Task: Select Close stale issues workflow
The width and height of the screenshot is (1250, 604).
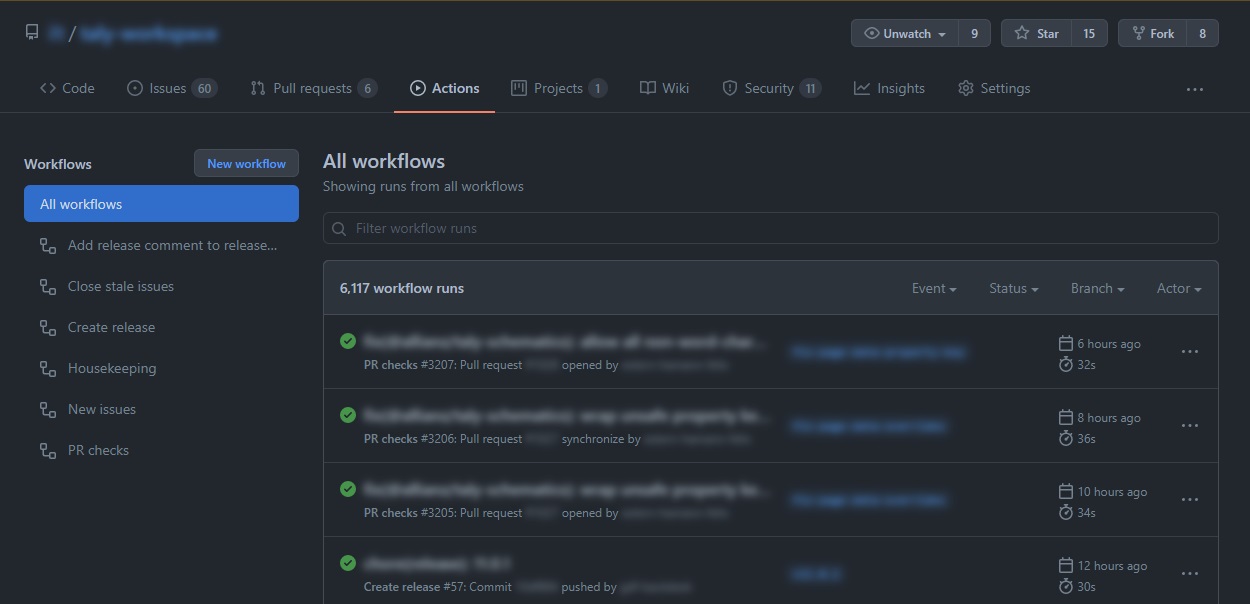Action: [x=121, y=286]
